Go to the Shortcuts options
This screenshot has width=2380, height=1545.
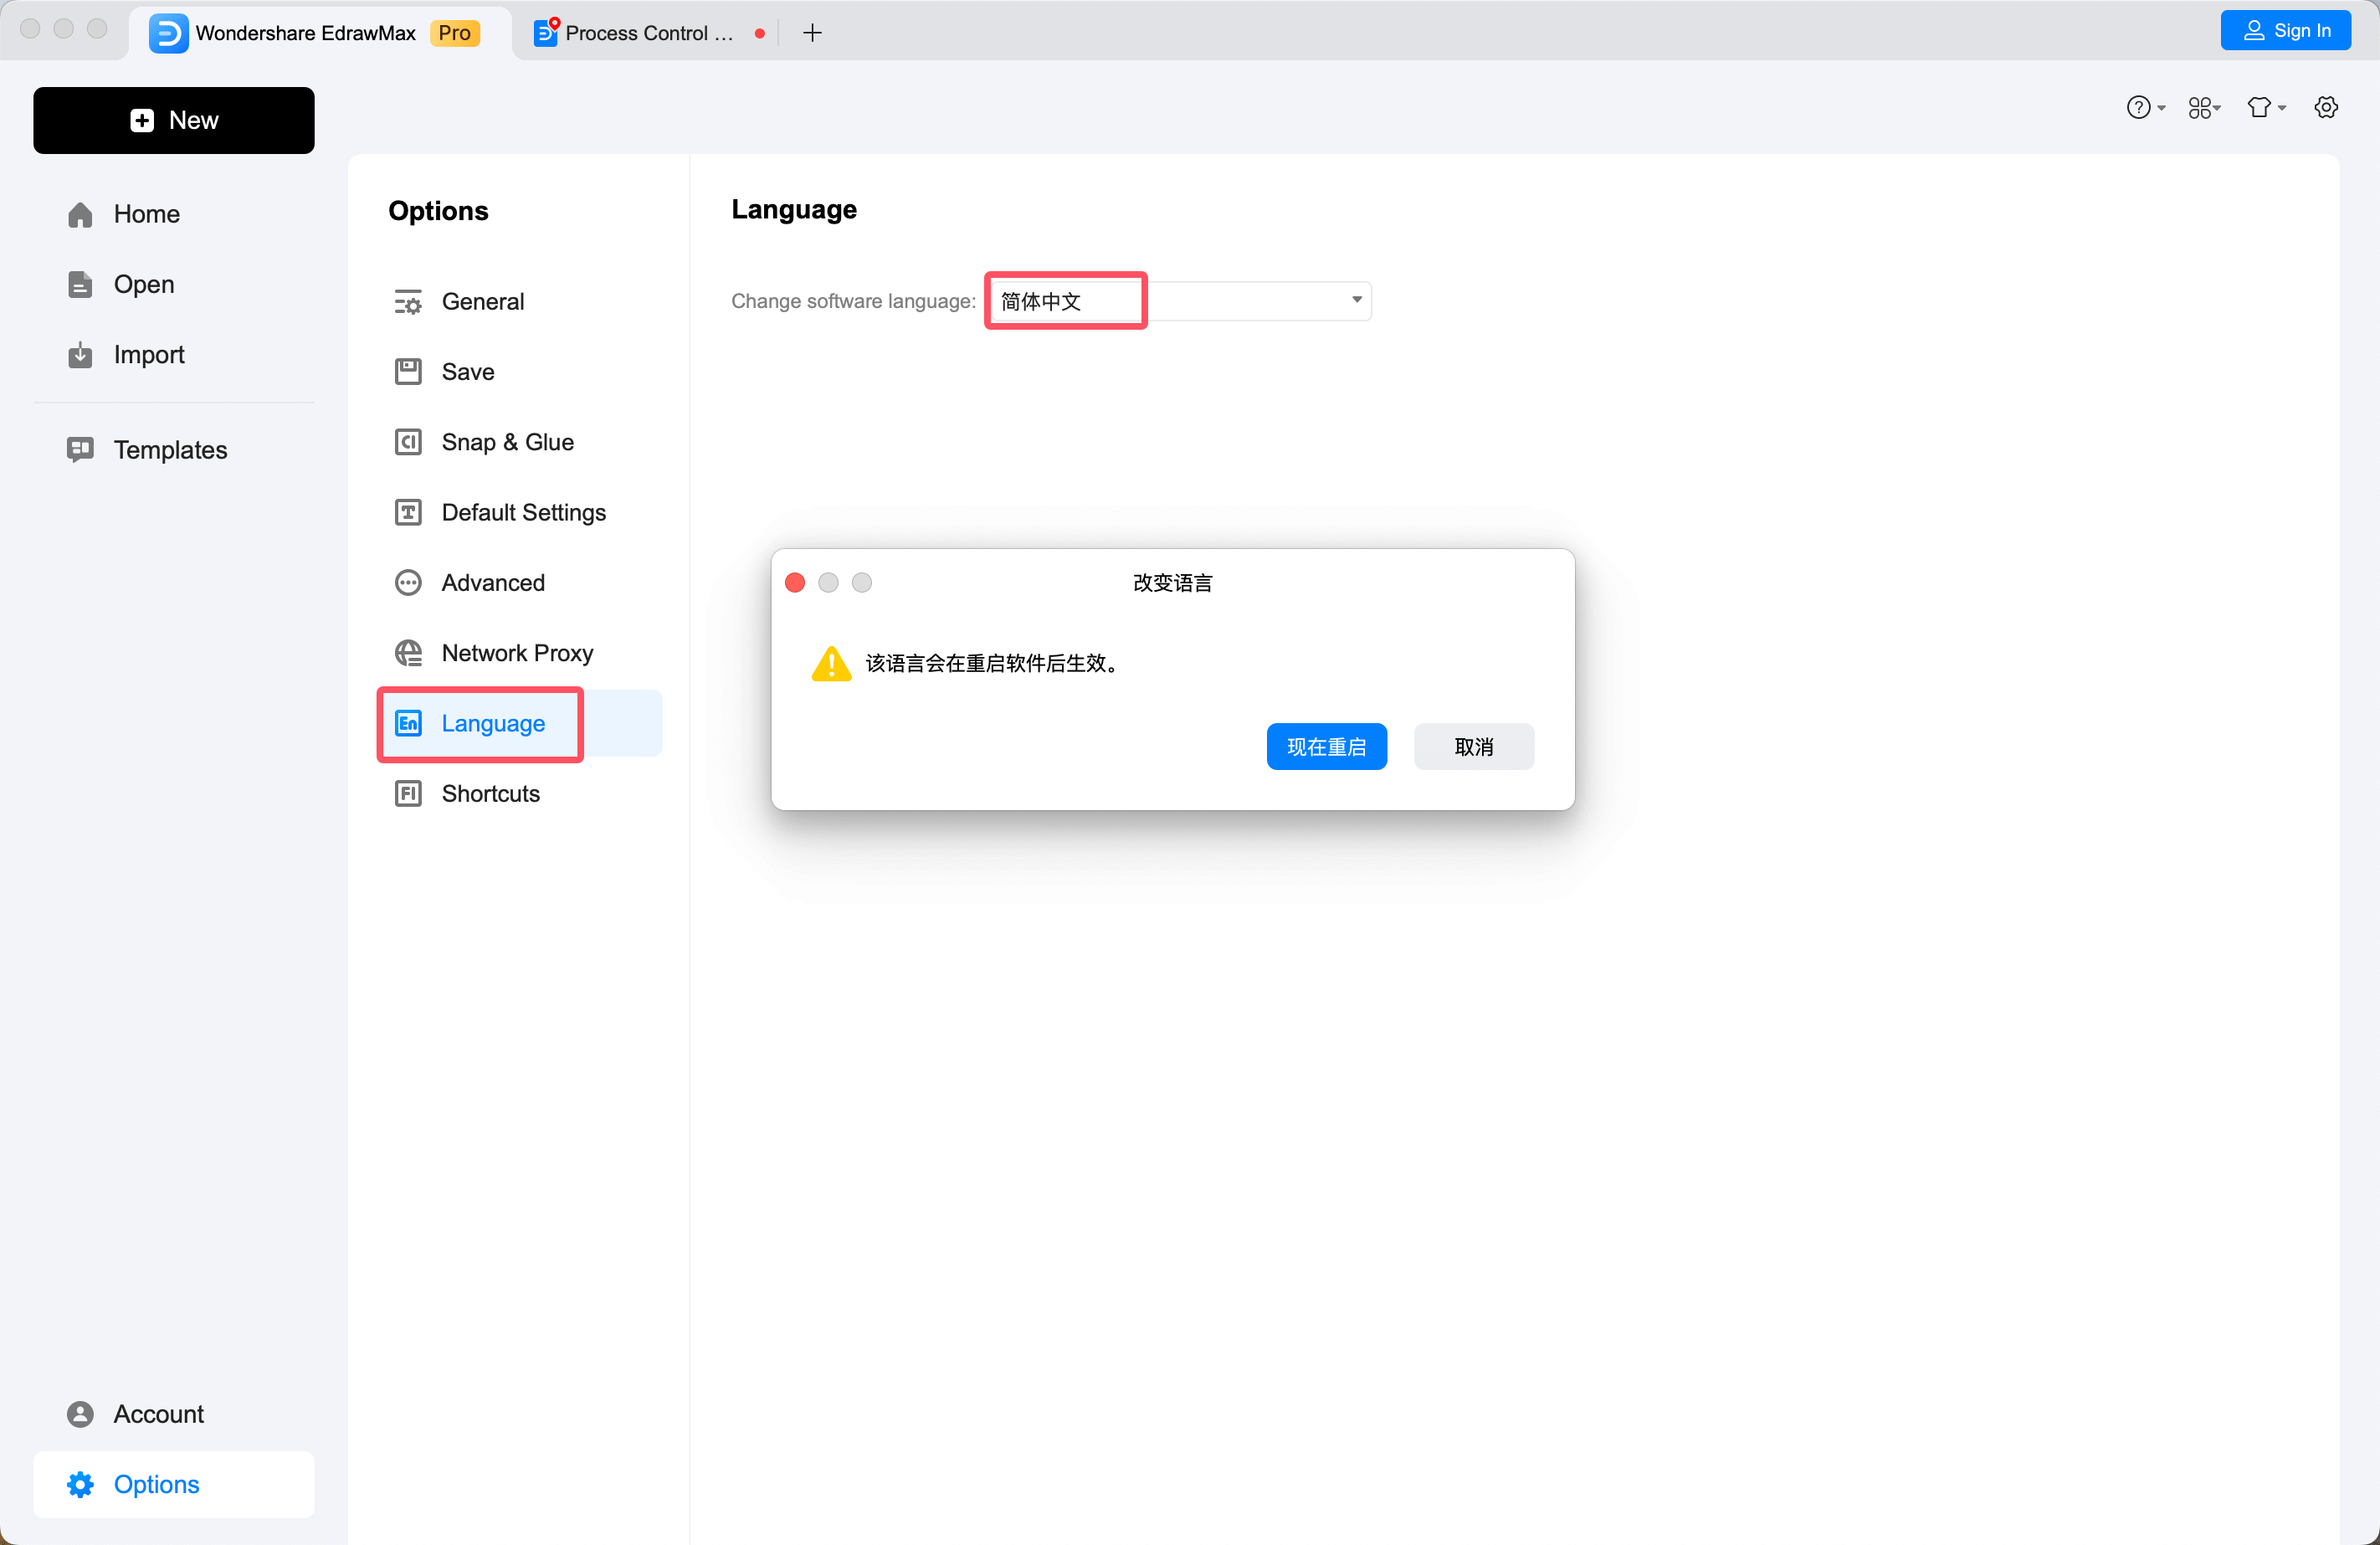coord(490,793)
